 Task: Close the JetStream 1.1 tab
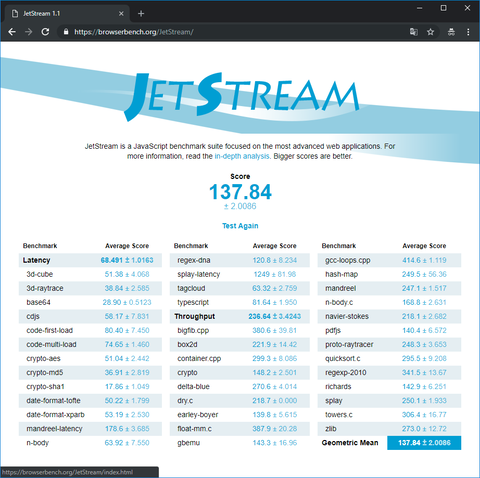click(x=121, y=14)
